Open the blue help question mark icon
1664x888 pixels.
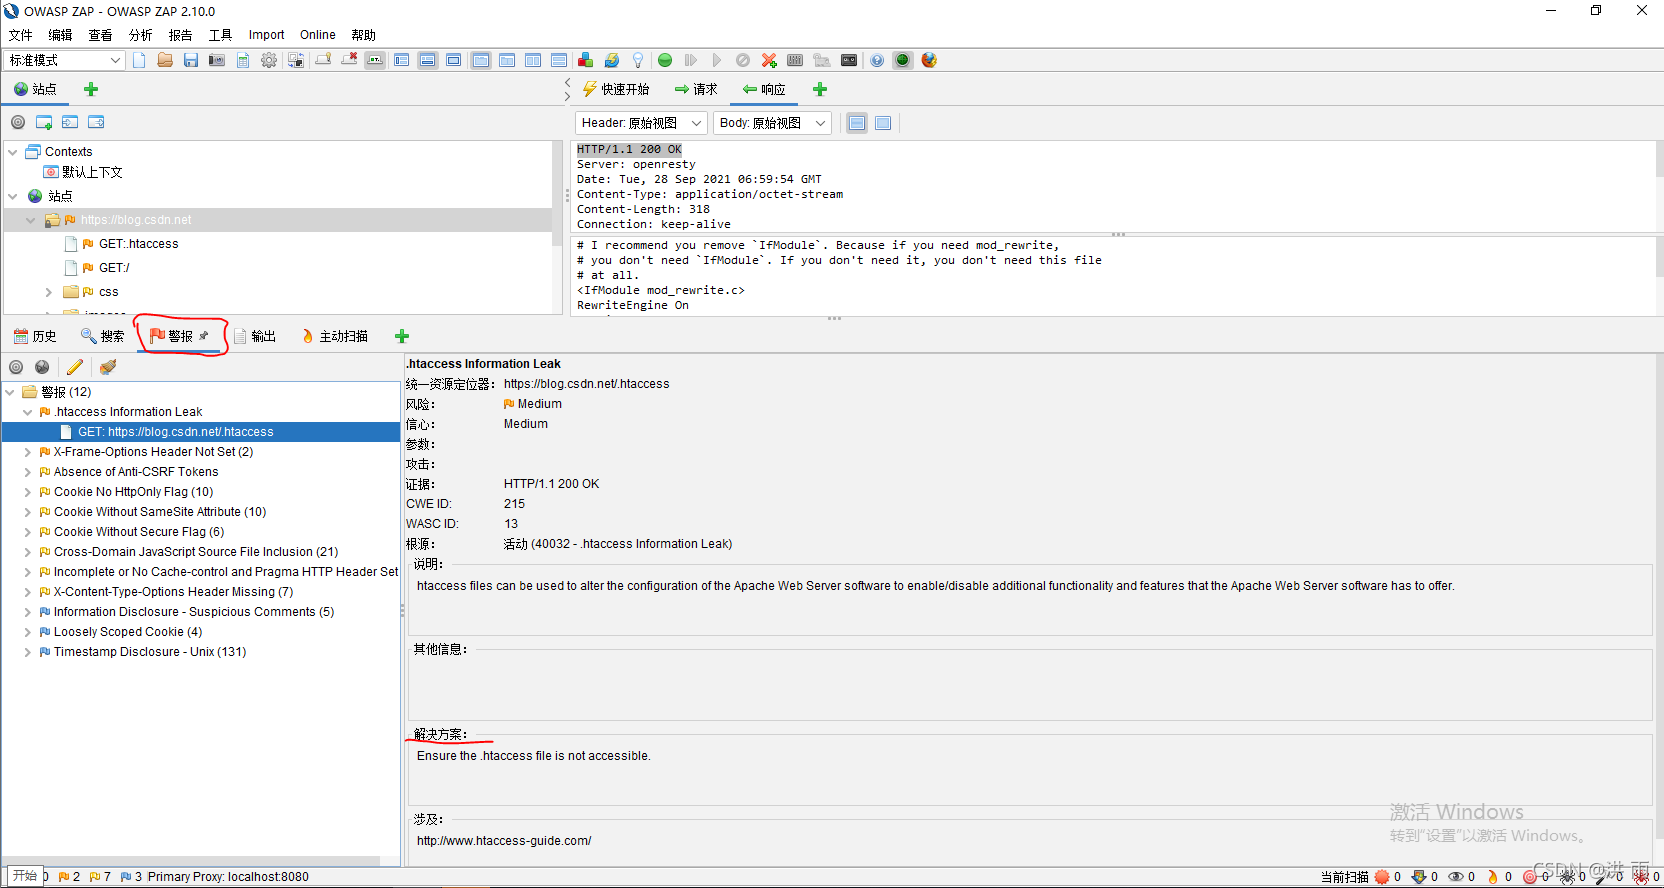[x=877, y=60]
